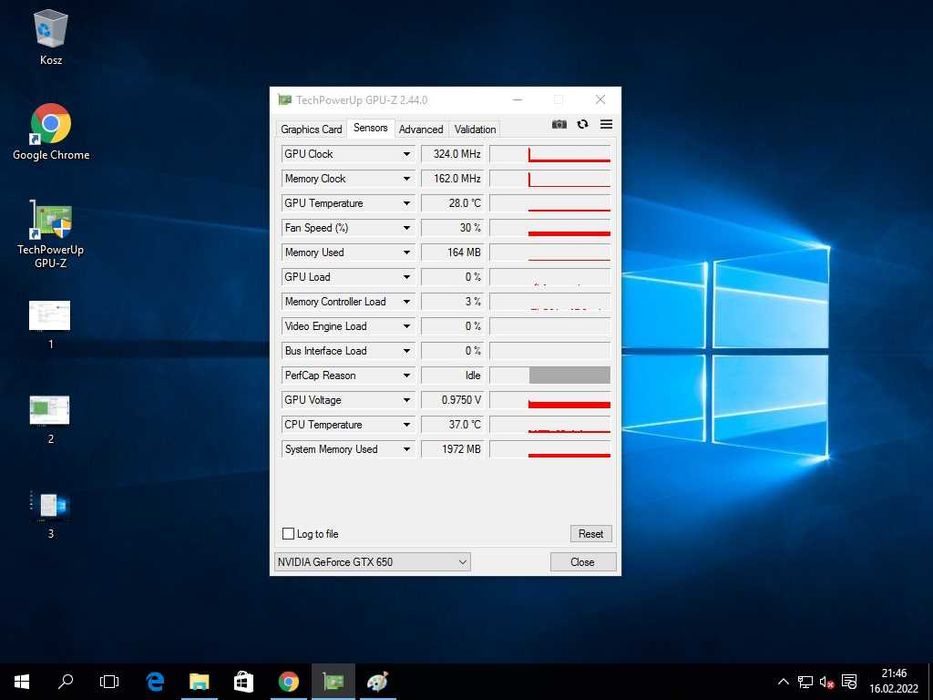Screen dimensions: 933x700
Task: Switch to the Advanced tab
Action: (x=421, y=129)
